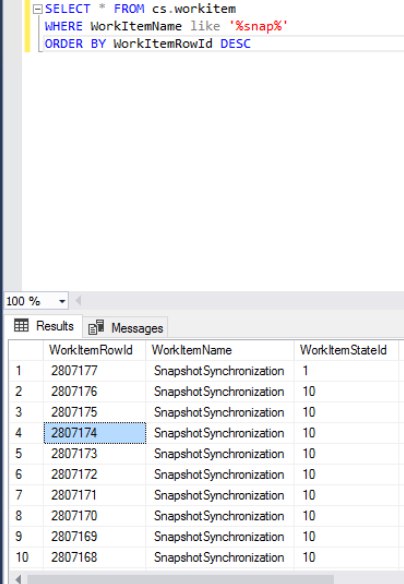Click state value 10 in row 2807176
404x584 pixels.
pos(346,391)
